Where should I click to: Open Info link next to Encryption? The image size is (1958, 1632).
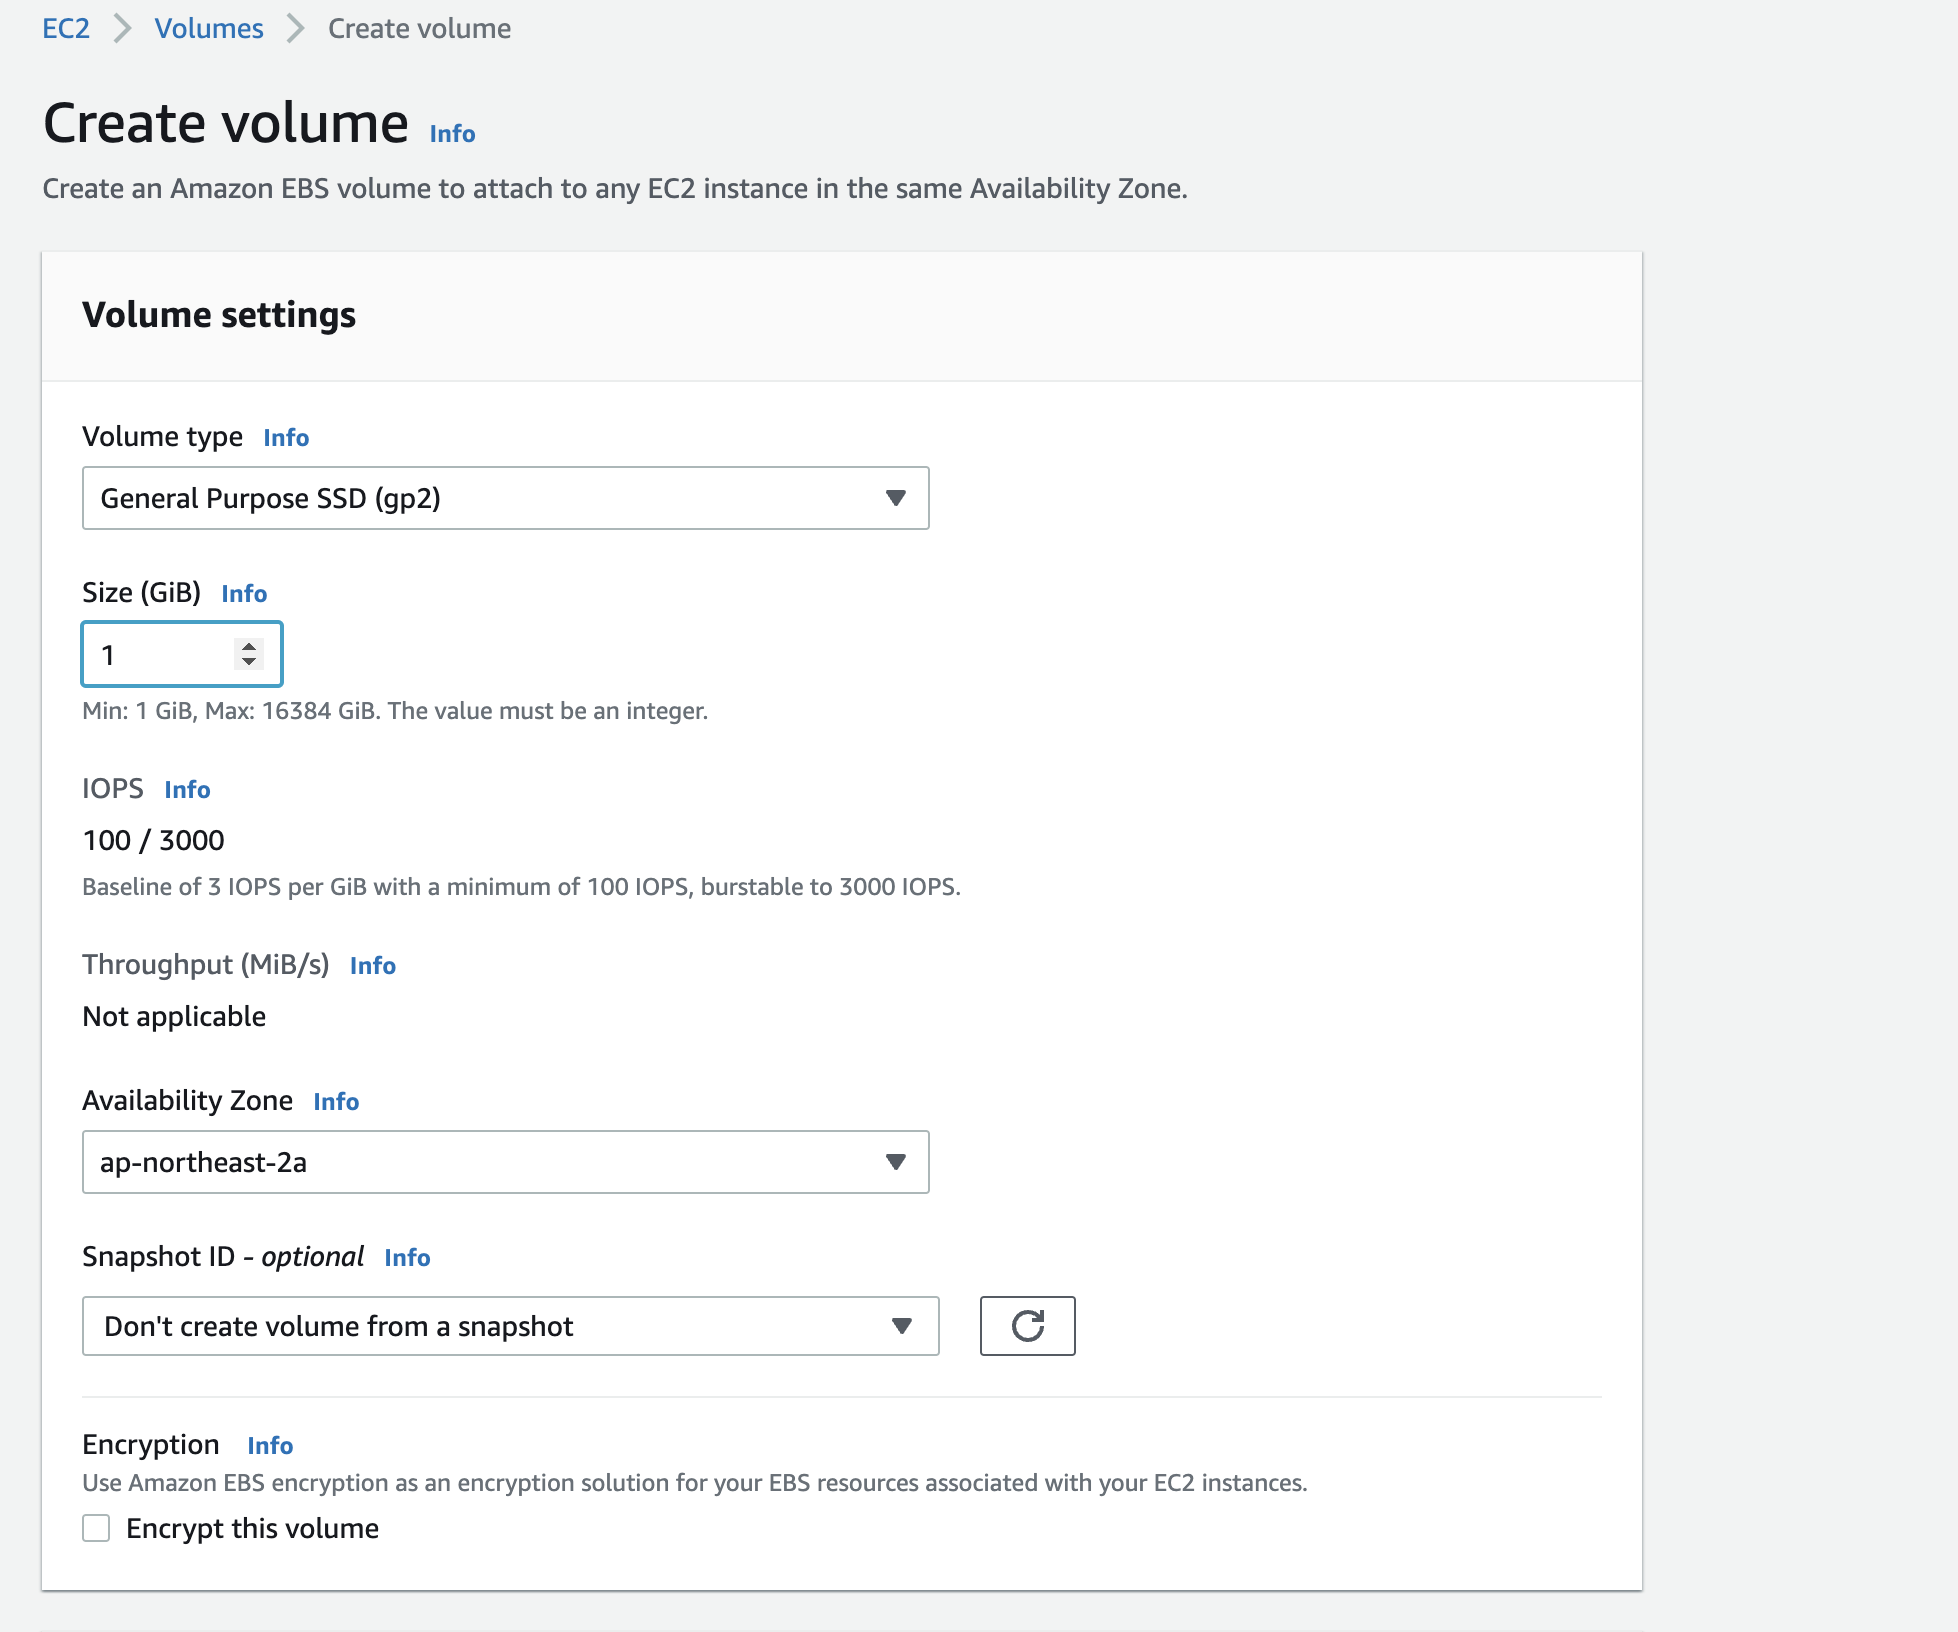(270, 1446)
